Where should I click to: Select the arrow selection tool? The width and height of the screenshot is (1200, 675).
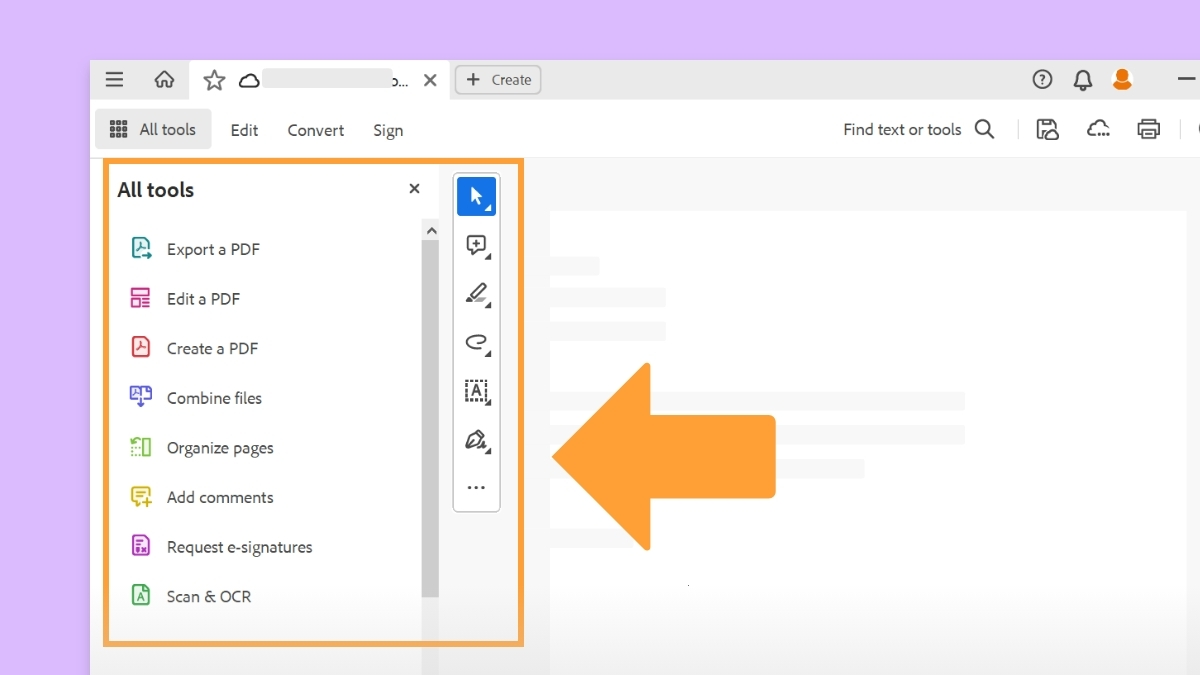click(476, 196)
